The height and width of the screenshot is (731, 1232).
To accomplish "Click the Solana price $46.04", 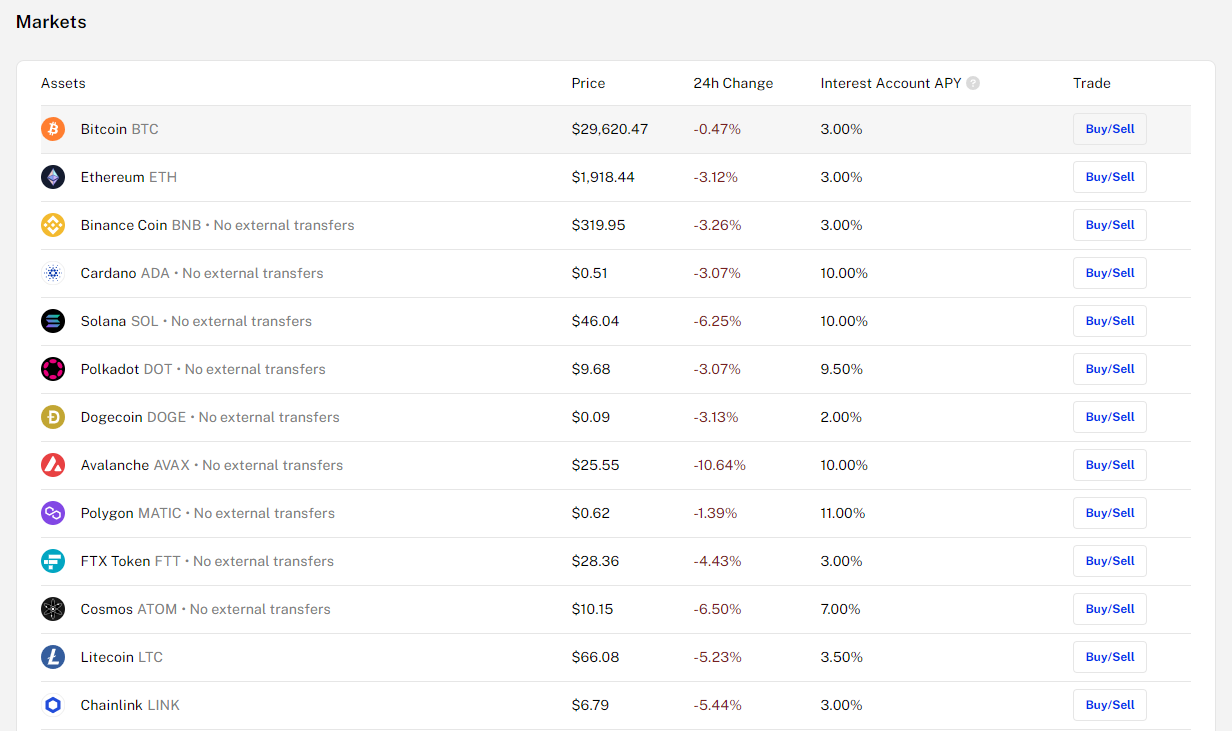I will [595, 321].
